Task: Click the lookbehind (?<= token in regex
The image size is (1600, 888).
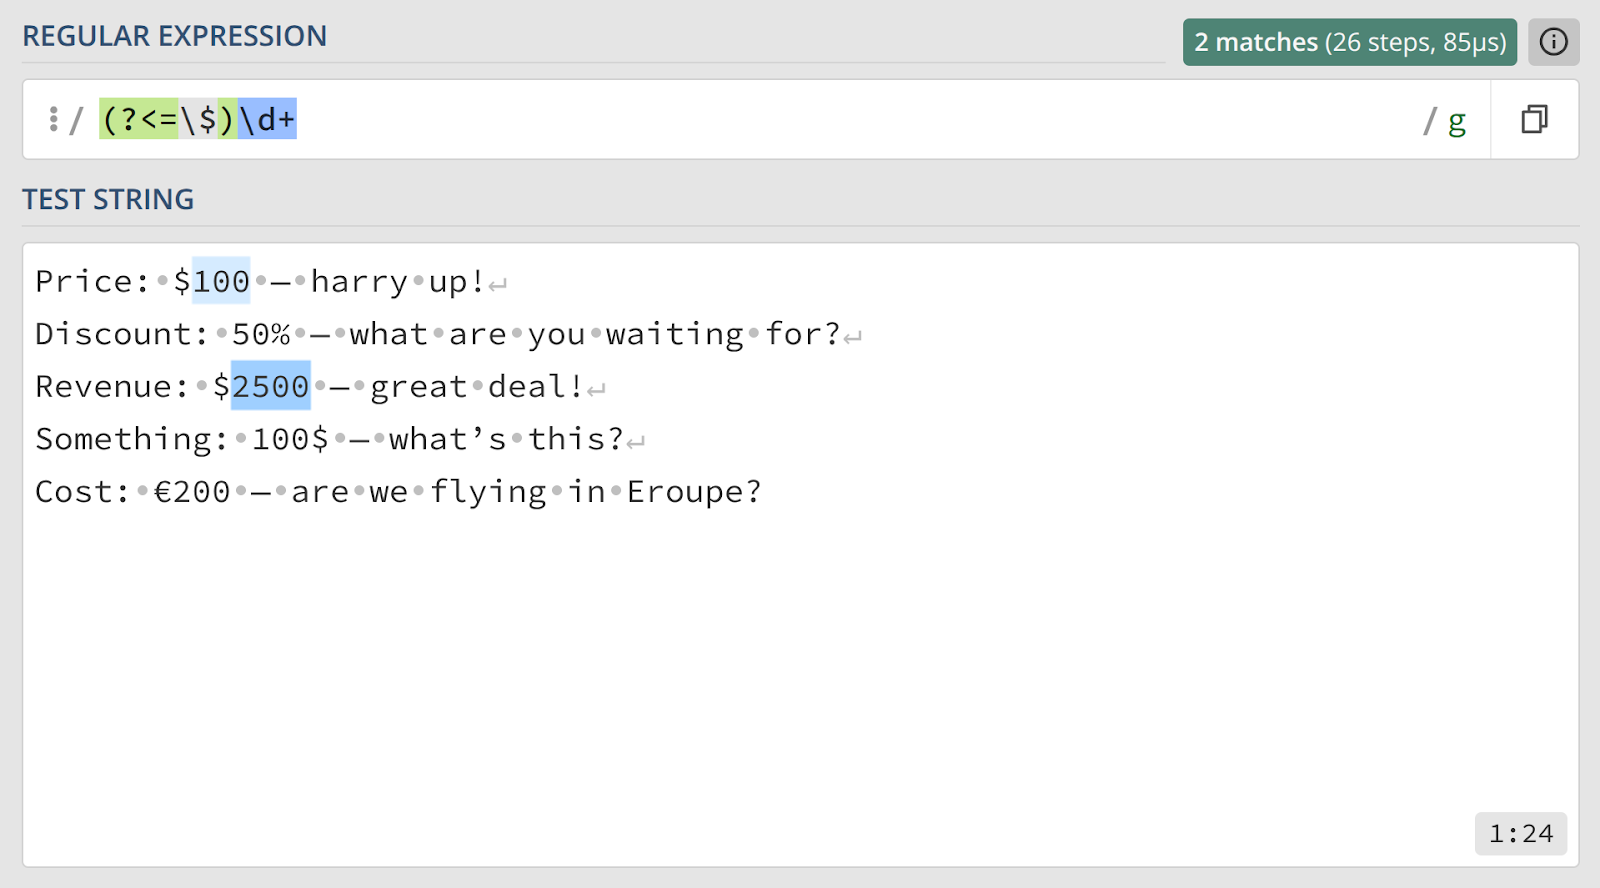Action: pos(139,120)
